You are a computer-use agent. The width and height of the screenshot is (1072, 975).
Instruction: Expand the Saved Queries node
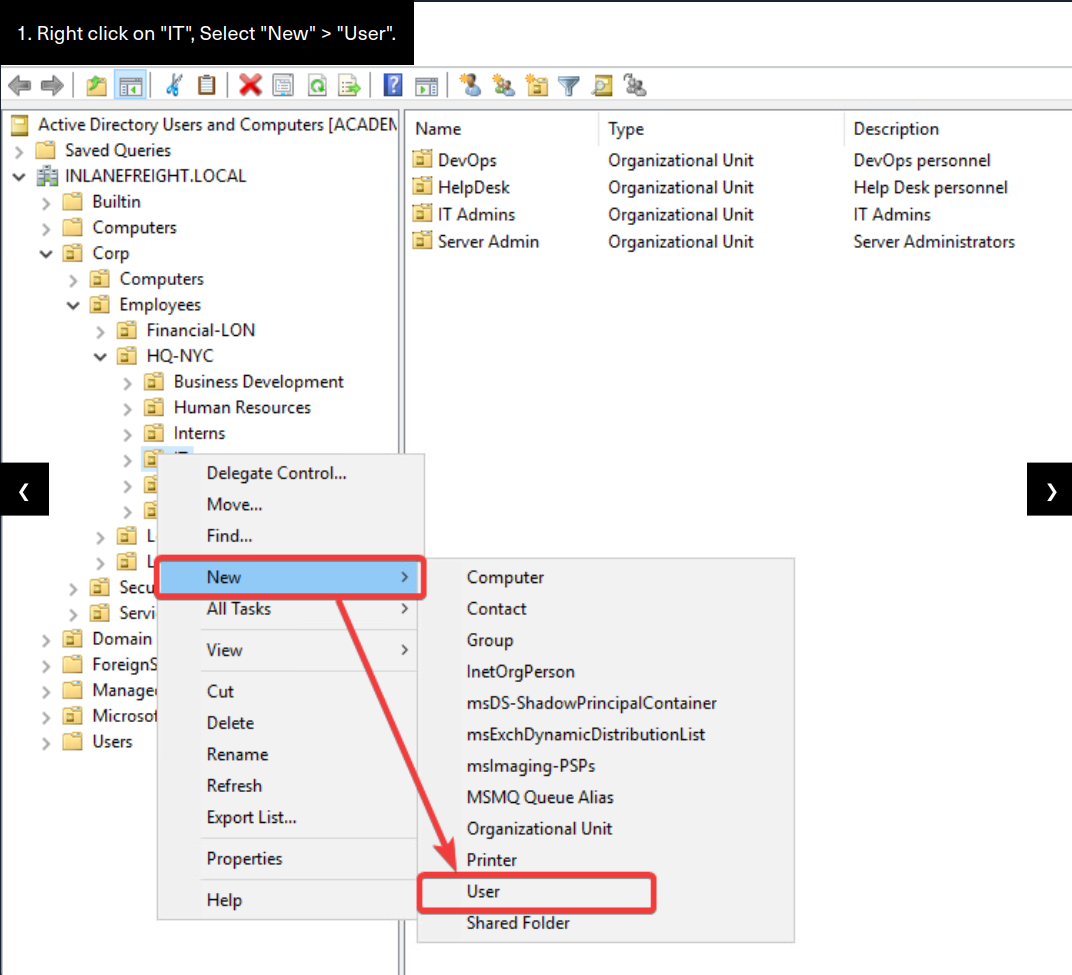tap(19, 151)
